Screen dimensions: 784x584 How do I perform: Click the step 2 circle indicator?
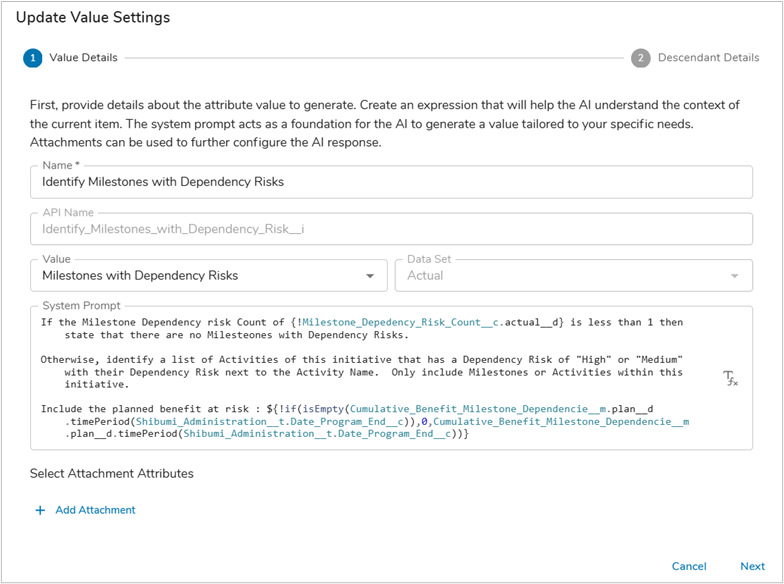(640, 58)
